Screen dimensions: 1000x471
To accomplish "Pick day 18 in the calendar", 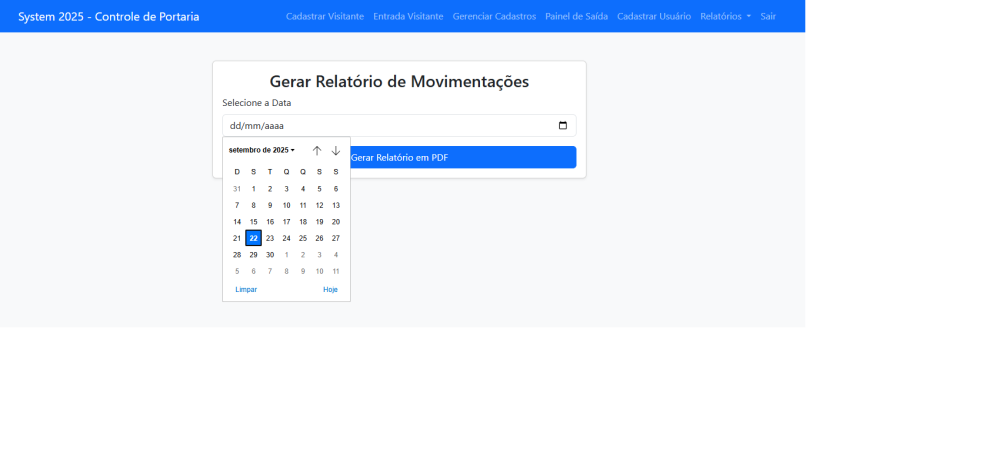I will click(x=303, y=222).
